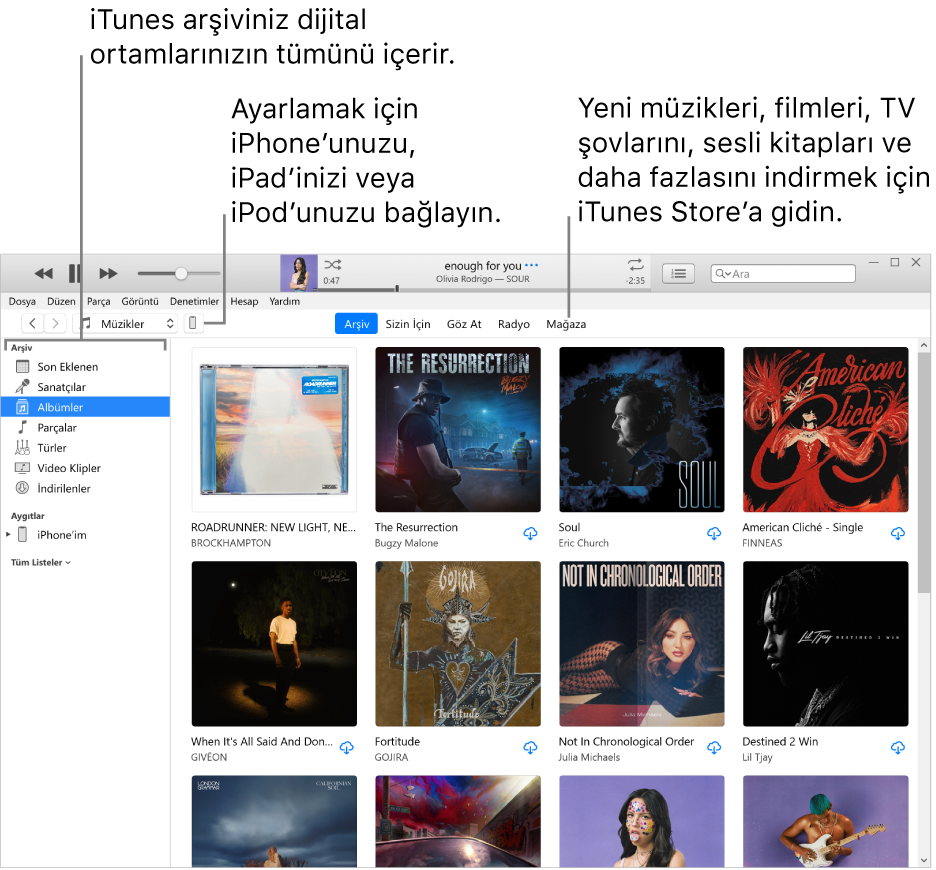Screen dimensions: 936x870
Task: Expand the Tüm Listeler section
Action: (x=39, y=563)
